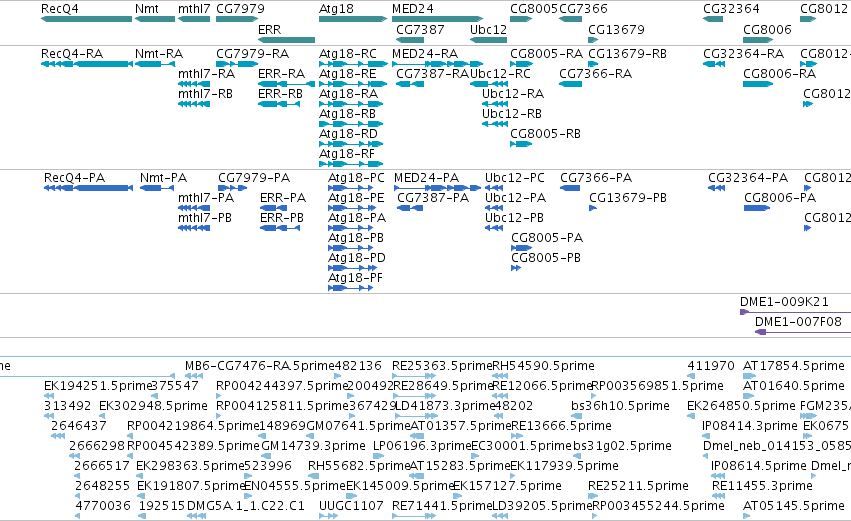Select the CG13679-PB protein label
Screen dimensions: 851x521
tap(628, 198)
